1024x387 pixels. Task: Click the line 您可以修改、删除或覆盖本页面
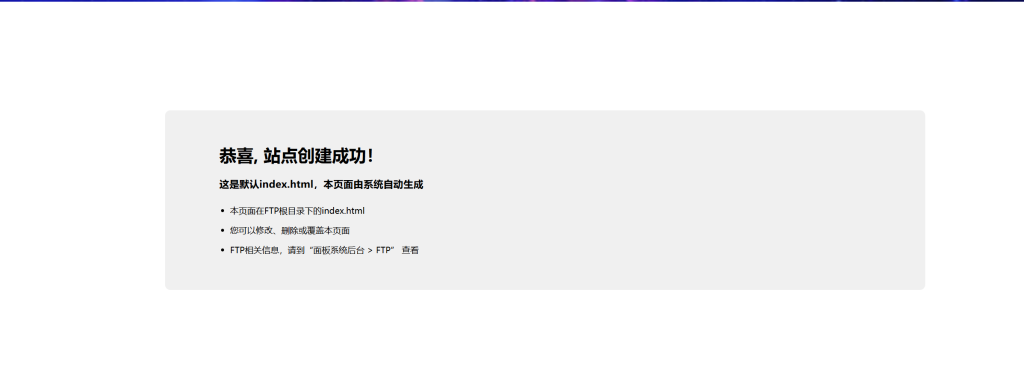point(290,230)
